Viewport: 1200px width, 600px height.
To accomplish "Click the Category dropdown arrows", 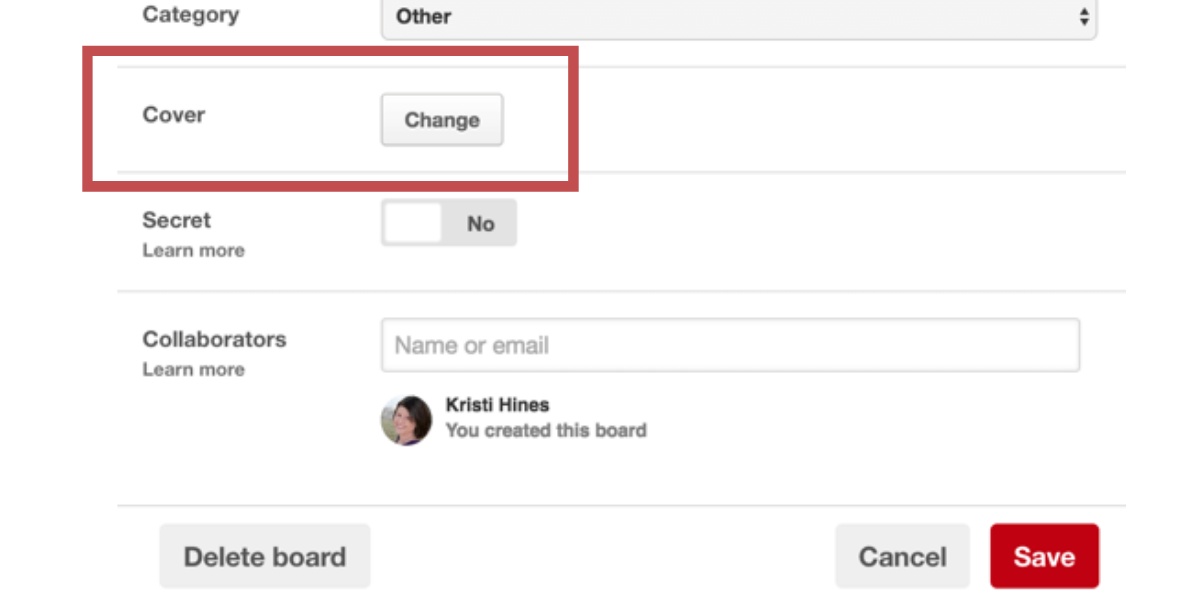I will coord(1083,16).
